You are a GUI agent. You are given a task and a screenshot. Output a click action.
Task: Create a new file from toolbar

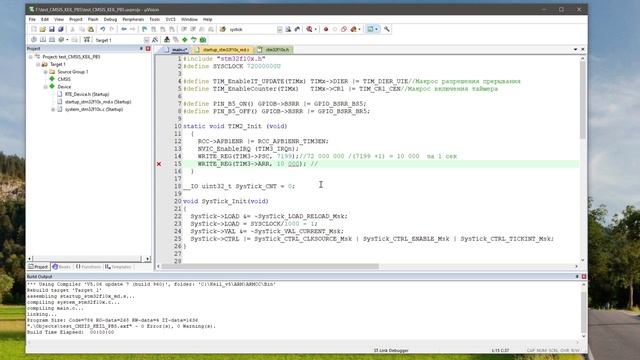(x=34, y=29)
